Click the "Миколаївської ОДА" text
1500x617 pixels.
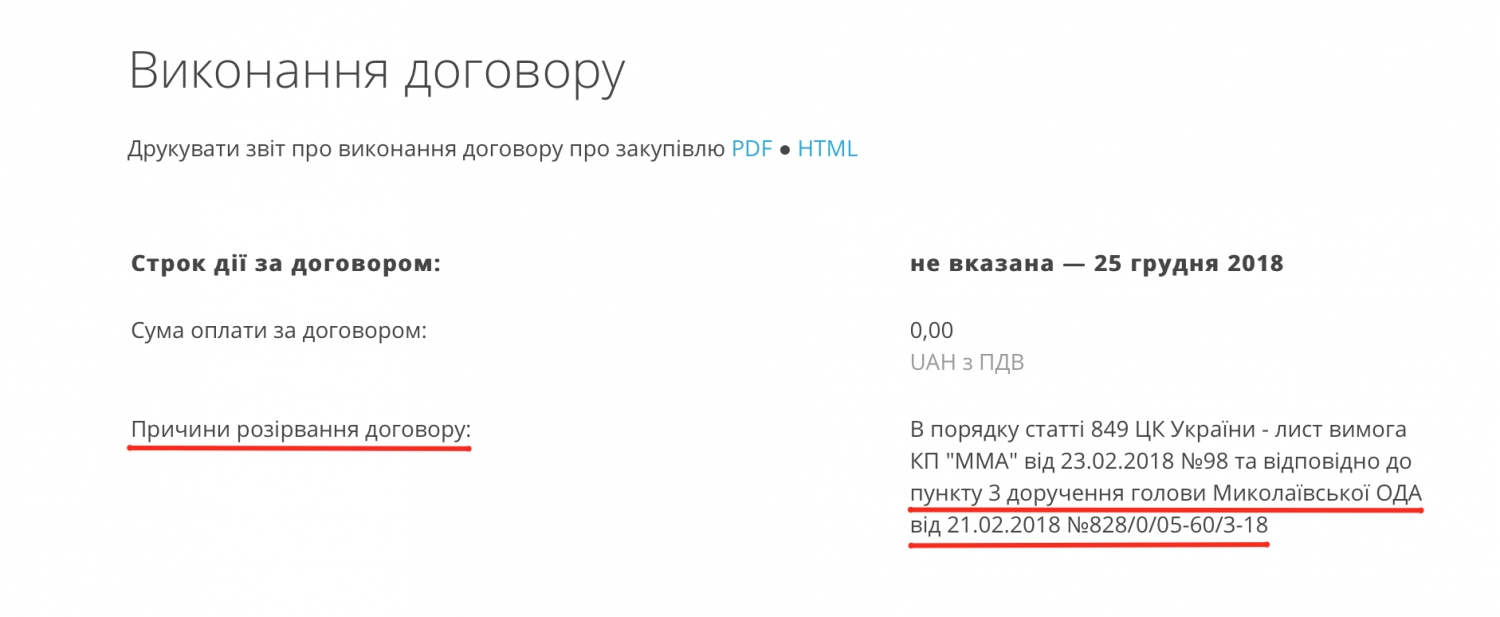coord(1317,494)
